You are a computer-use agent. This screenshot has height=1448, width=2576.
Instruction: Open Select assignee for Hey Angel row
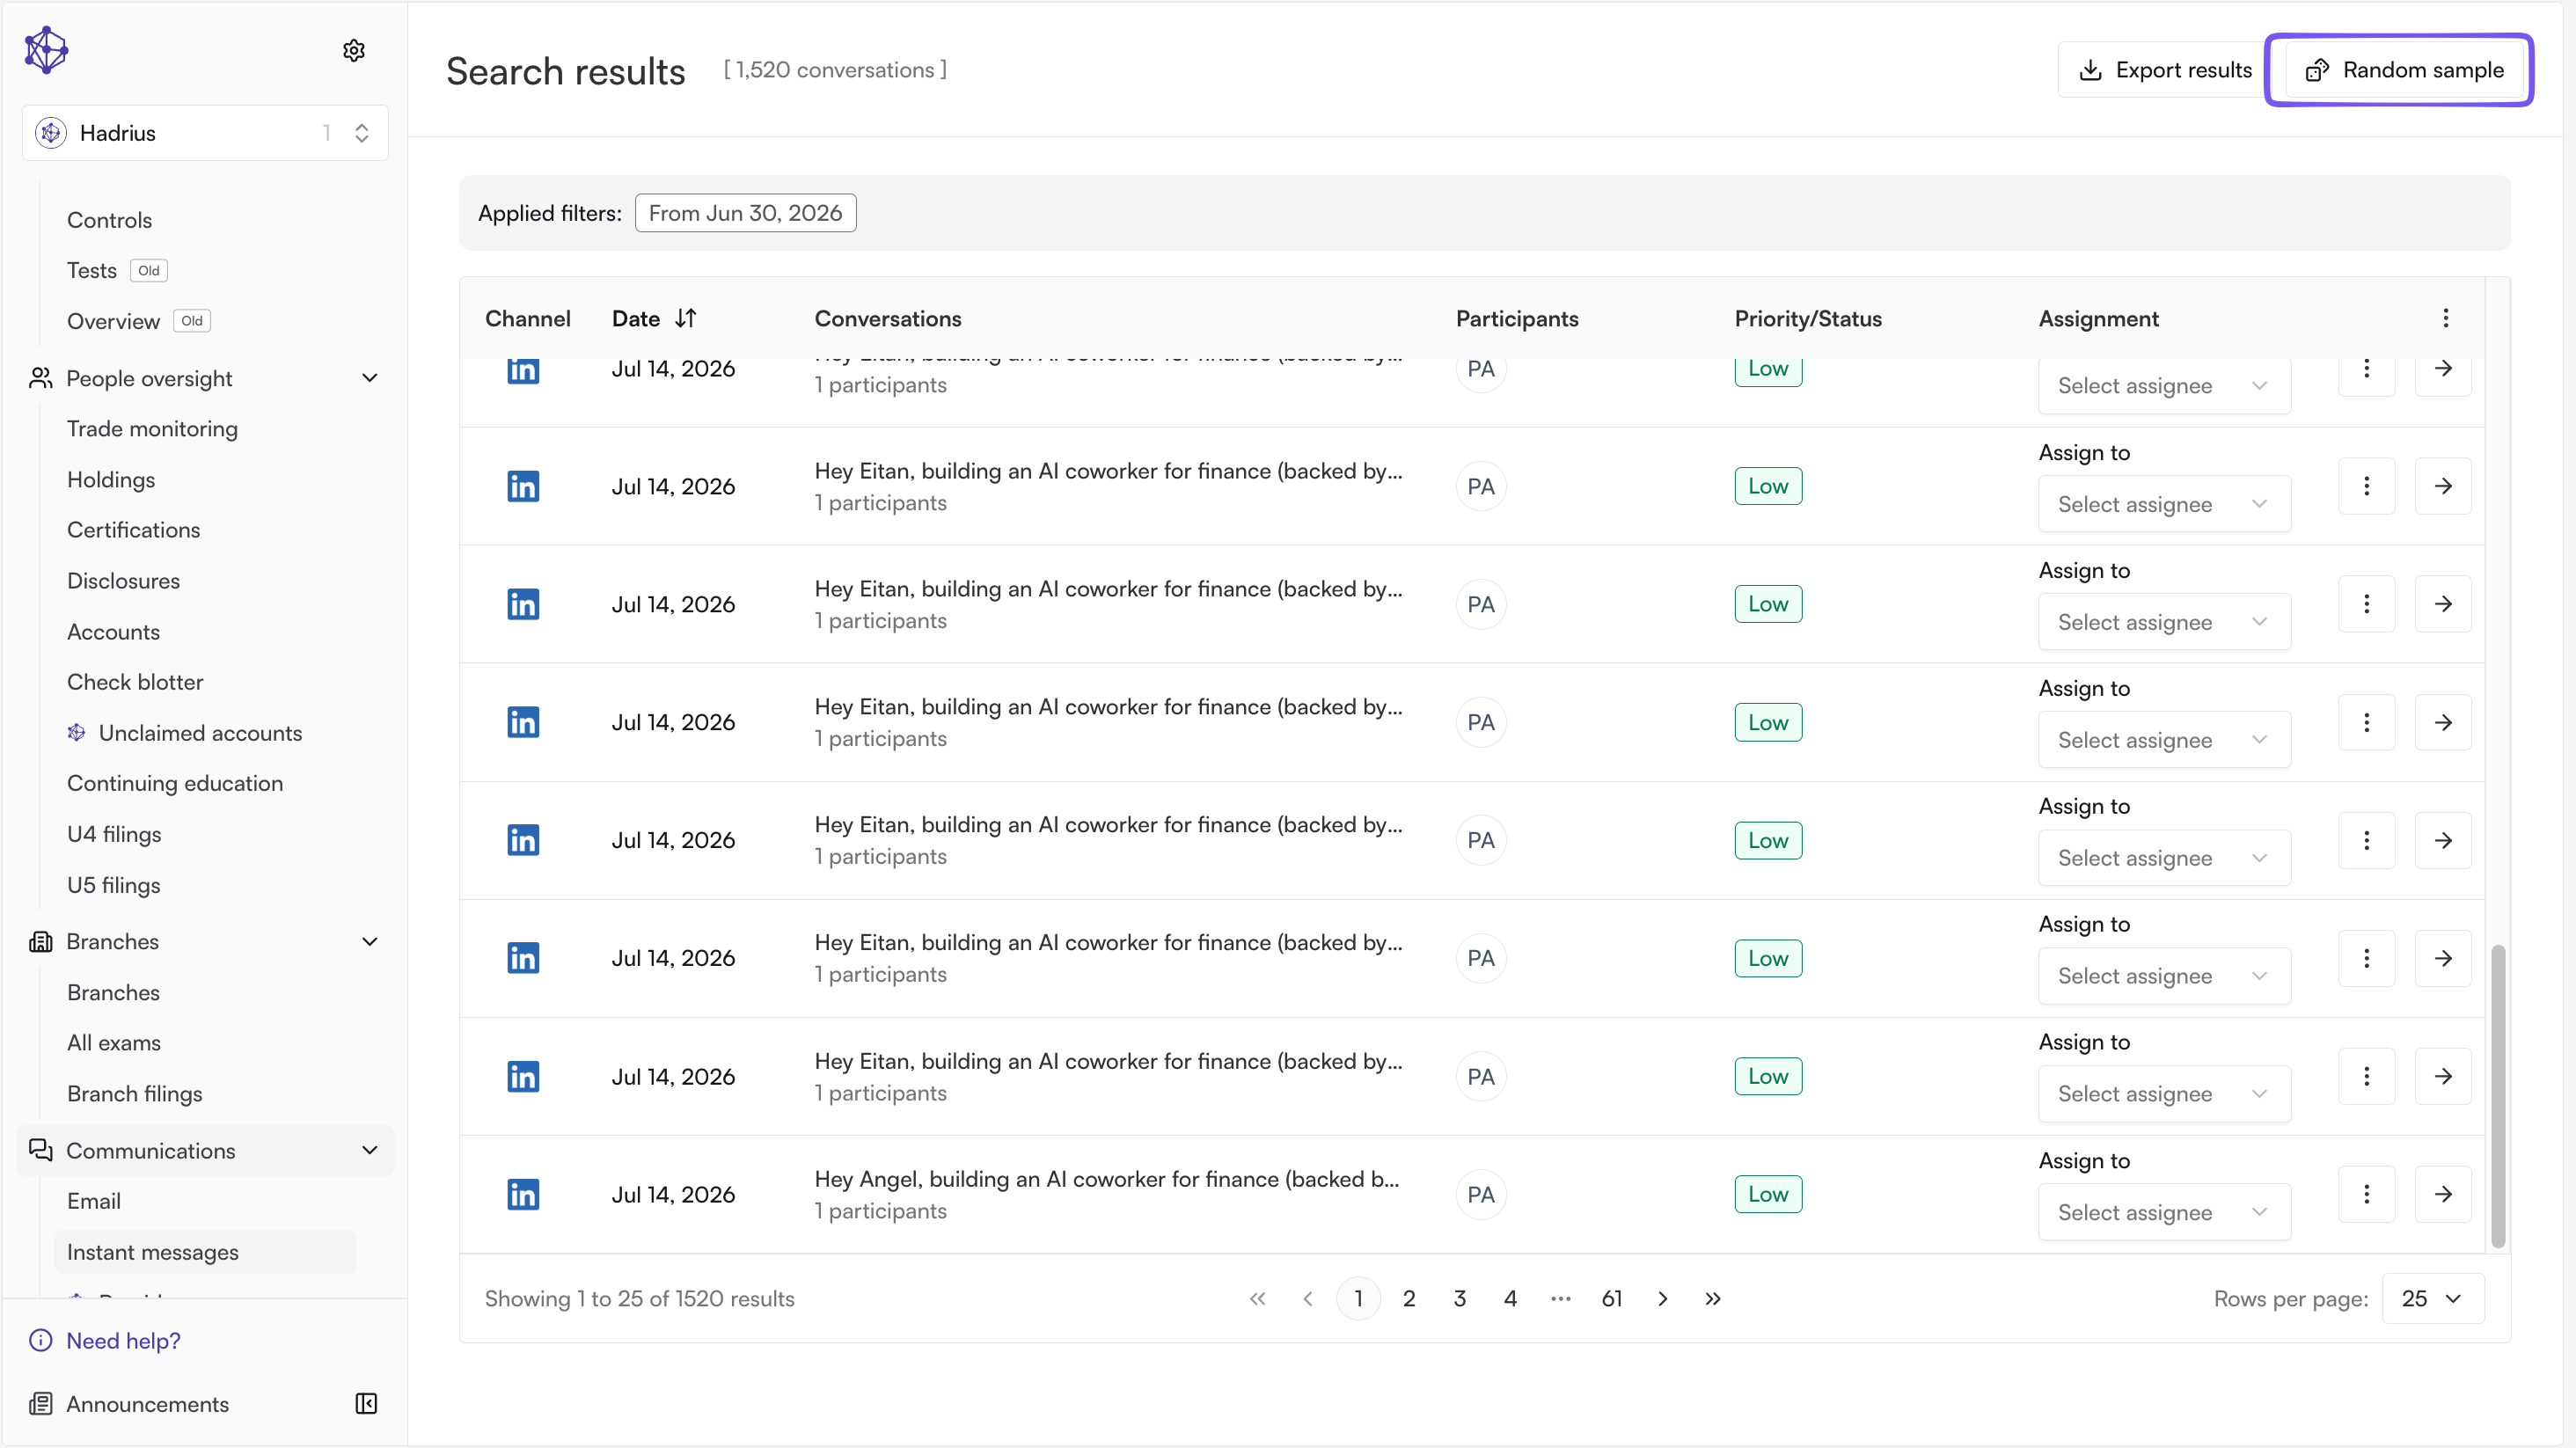pos(2164,1212)
